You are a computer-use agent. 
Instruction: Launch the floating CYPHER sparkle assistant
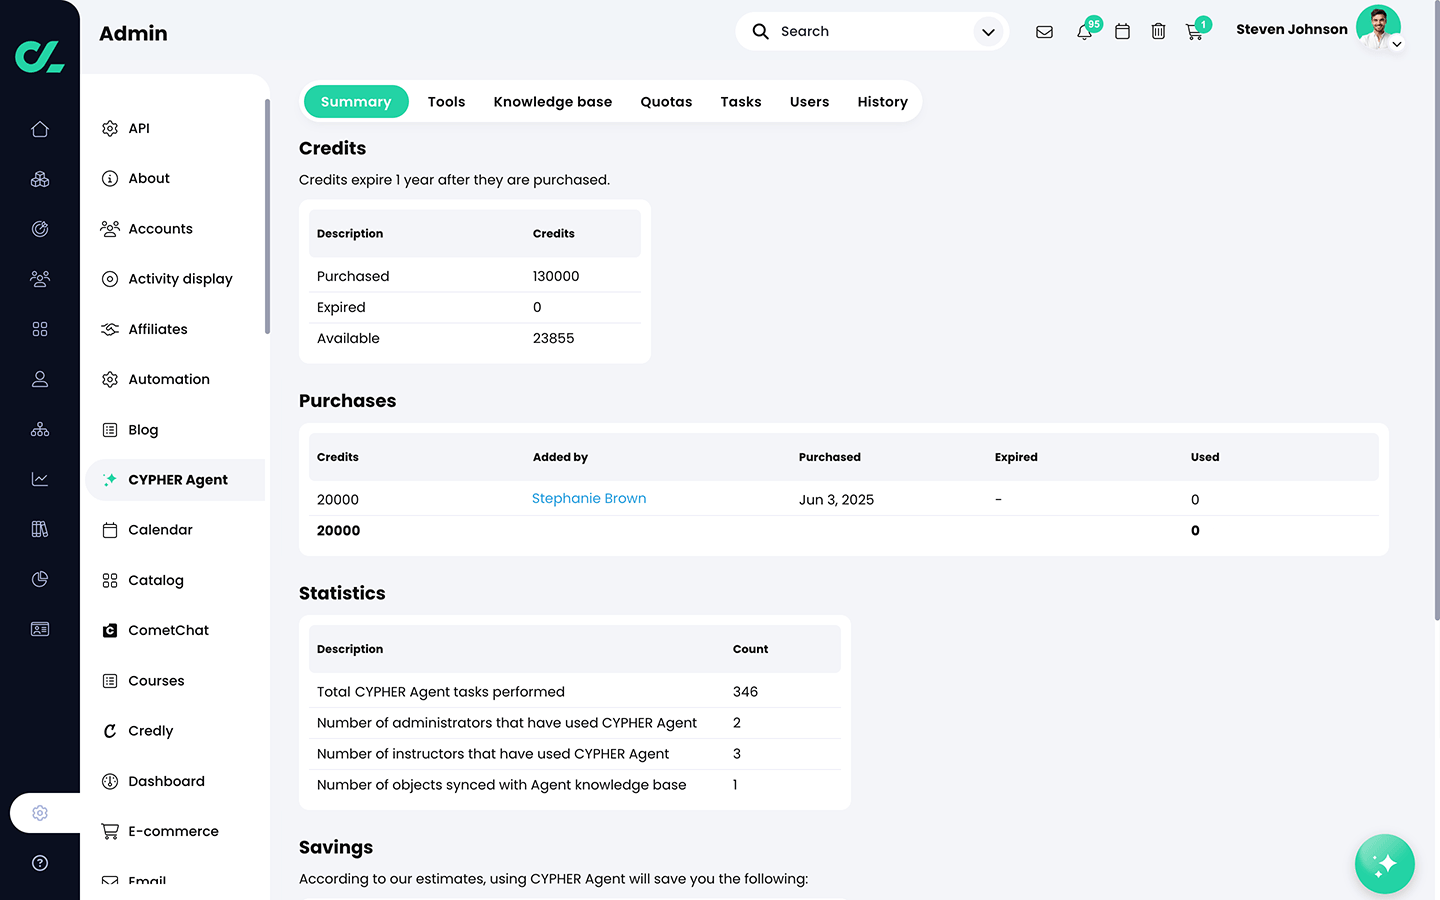click(x=1384, y=864)
